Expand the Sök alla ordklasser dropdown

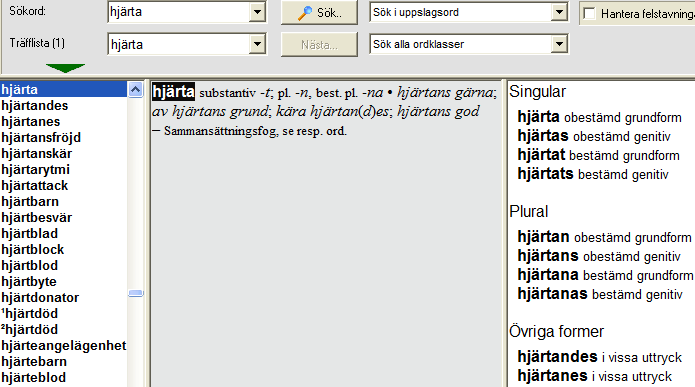[x=559, y=44]
